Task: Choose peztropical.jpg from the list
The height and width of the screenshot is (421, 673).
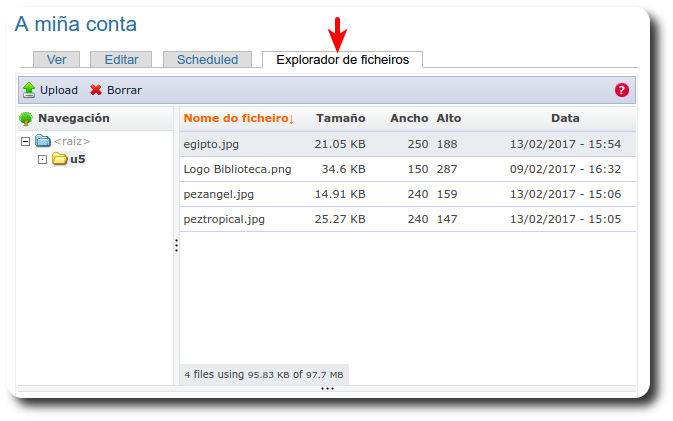Action: click(x=223, y=219)
